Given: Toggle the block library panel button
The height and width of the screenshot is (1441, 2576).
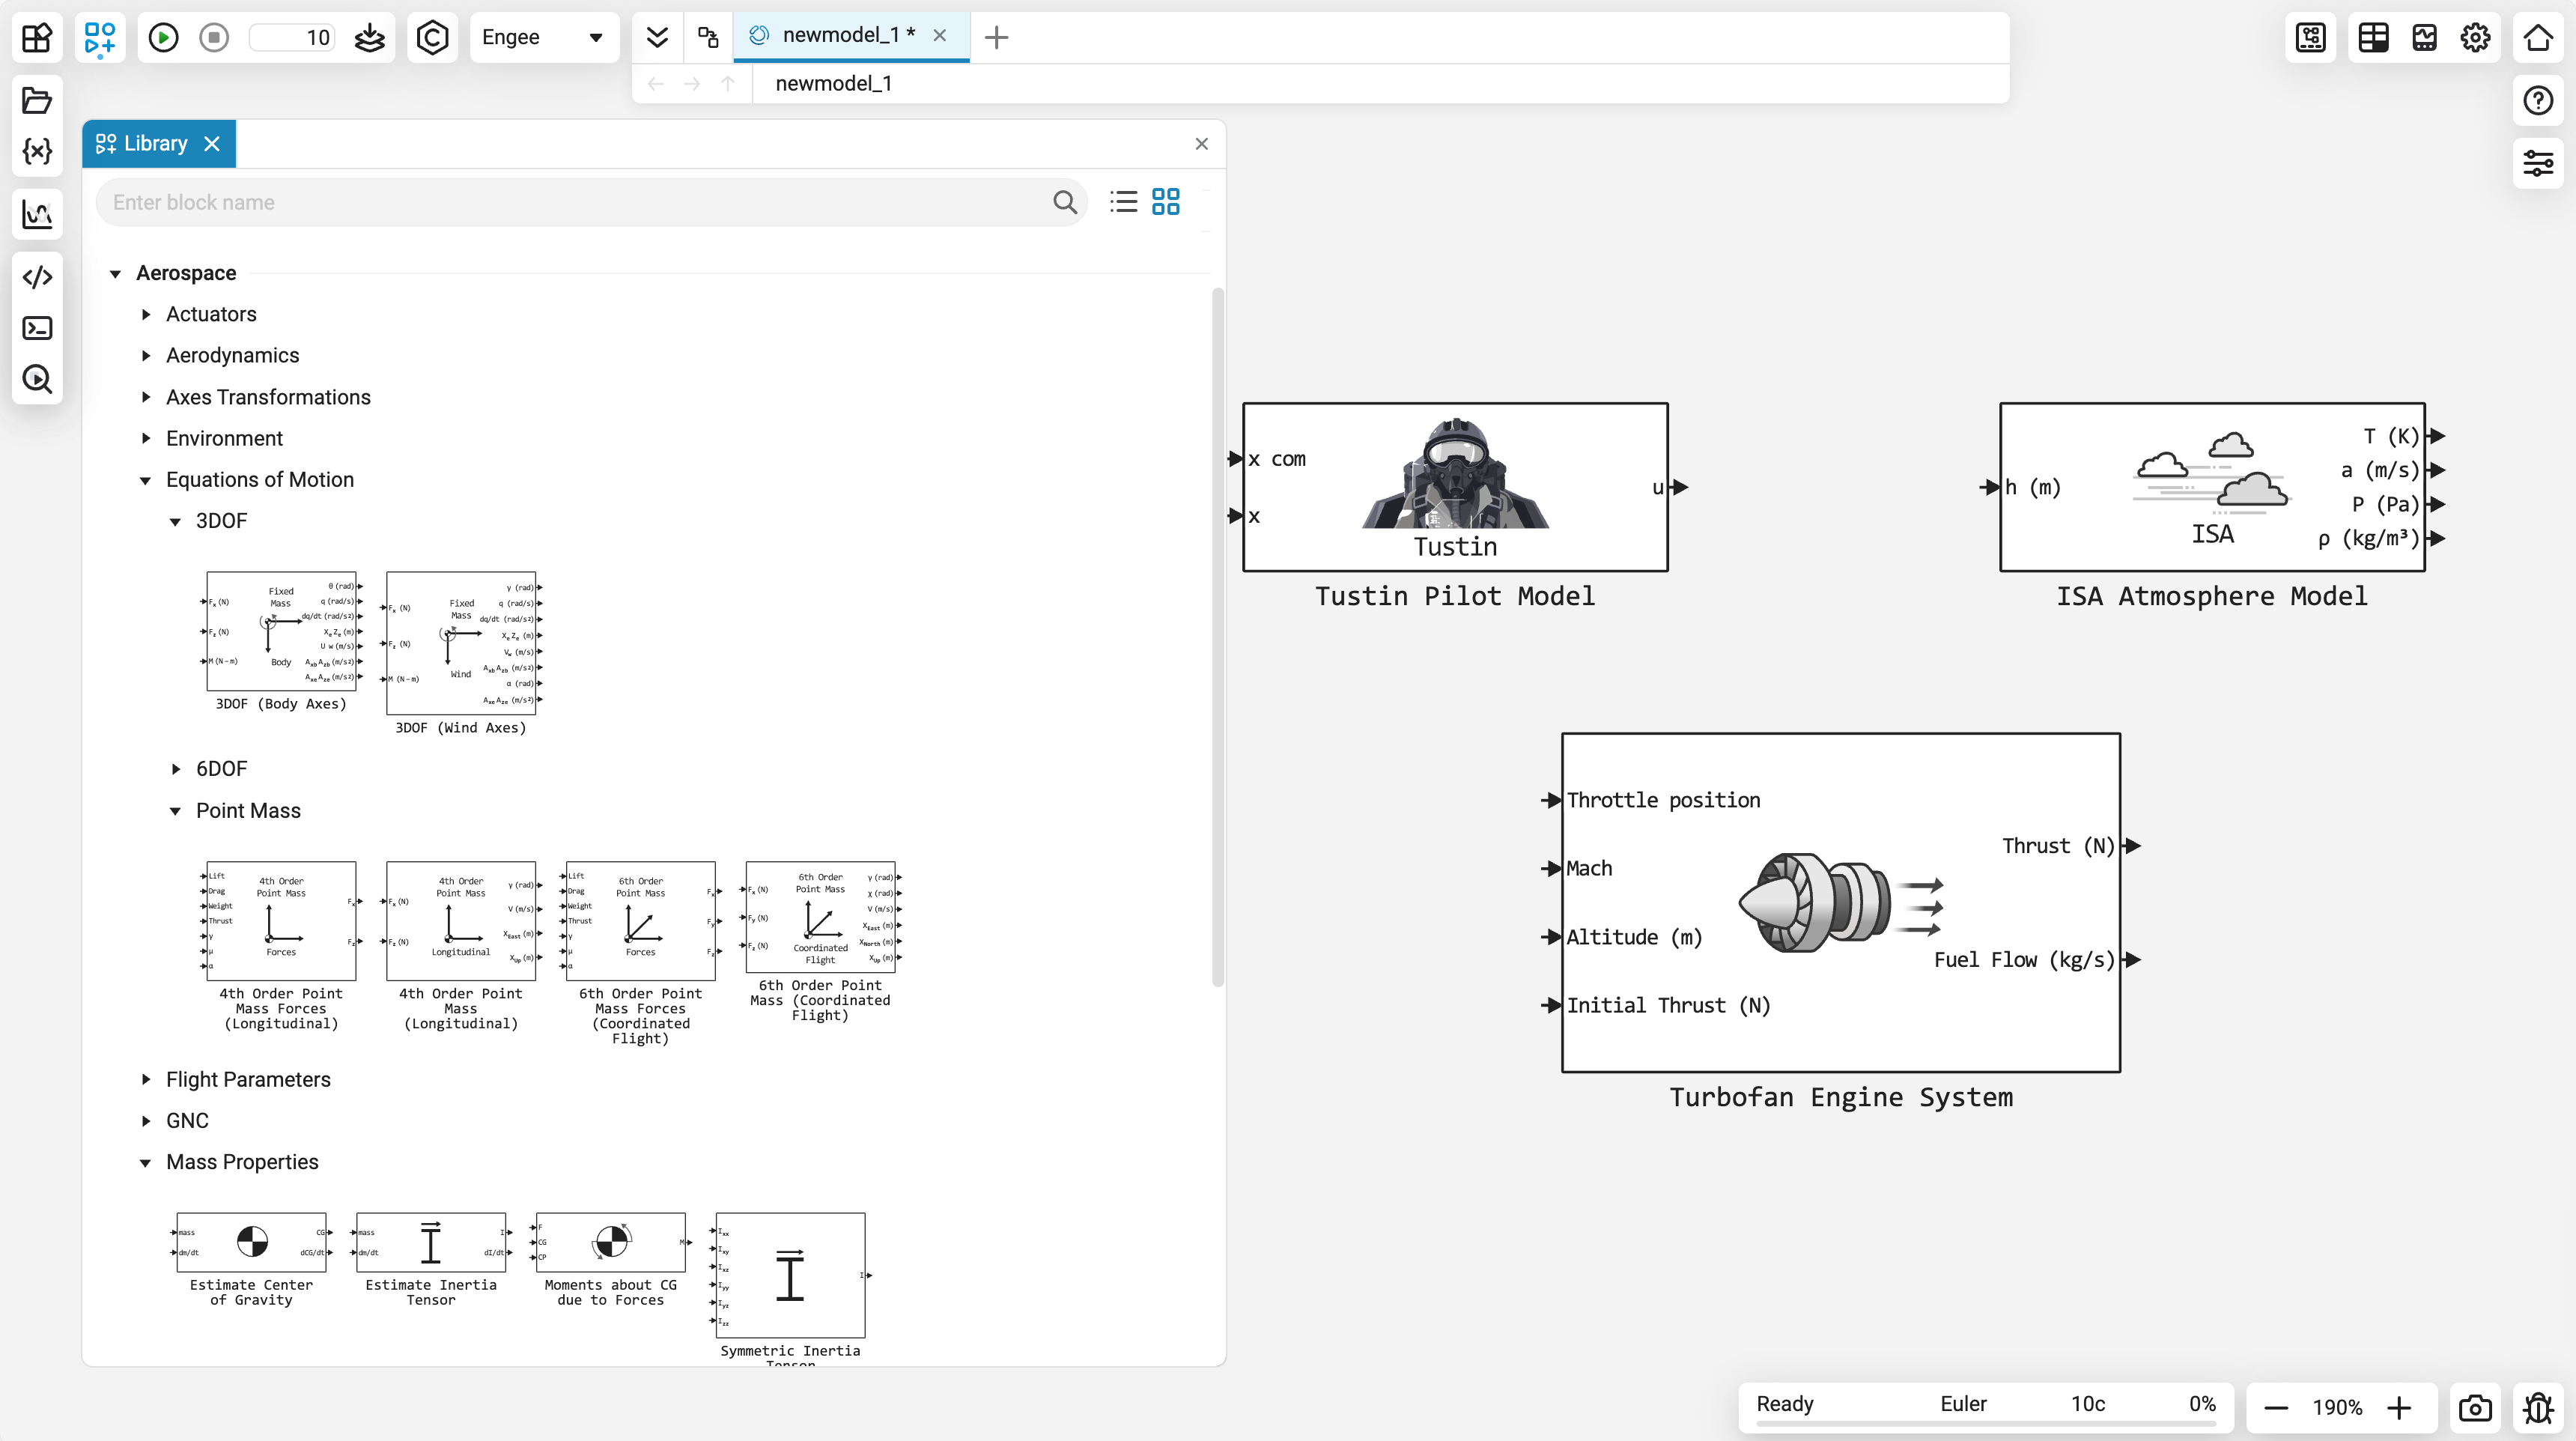Looking at the screenshot, I should tap(99, 38).
